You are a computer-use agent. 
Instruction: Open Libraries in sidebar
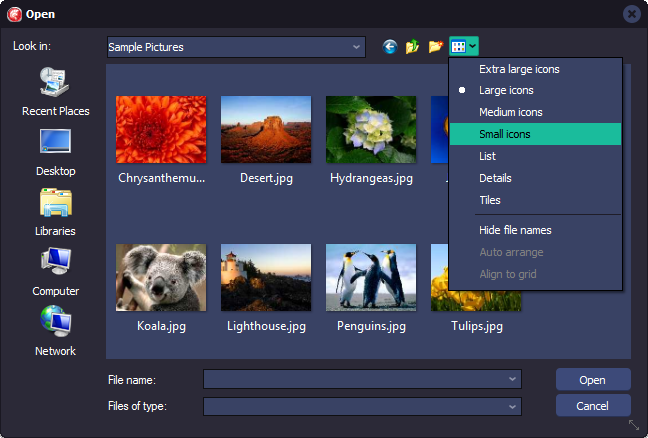point(55,212)
